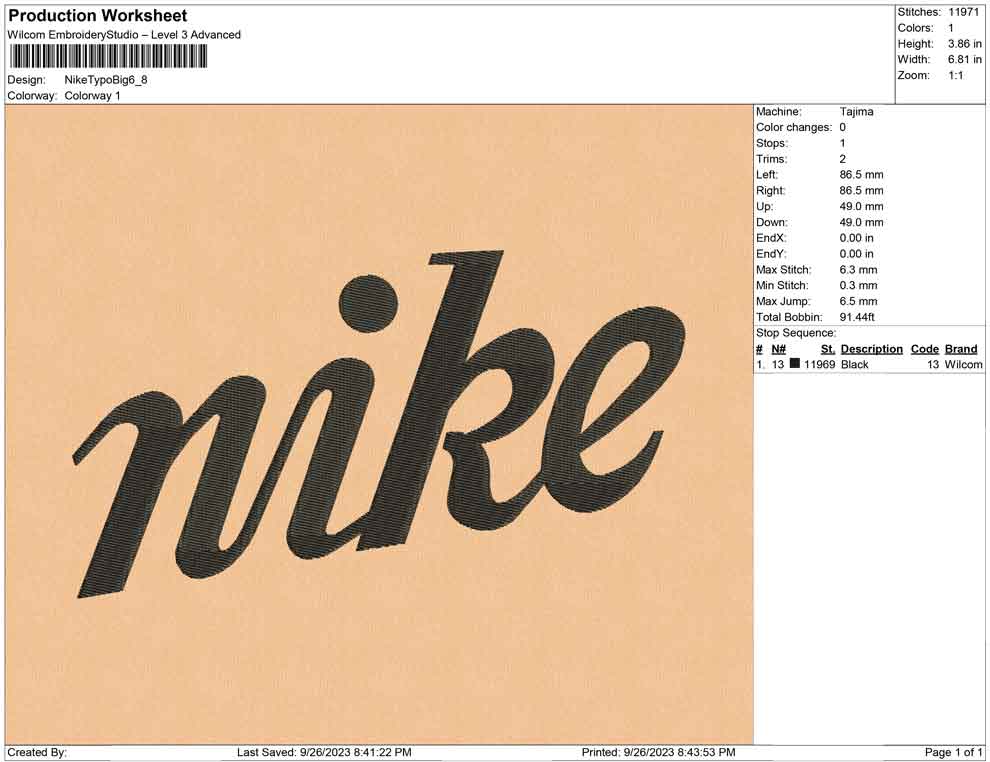Screen dimensions: 990x762
Task: Click the 'Stop Sequence:' heading
Action: [796, 333]
